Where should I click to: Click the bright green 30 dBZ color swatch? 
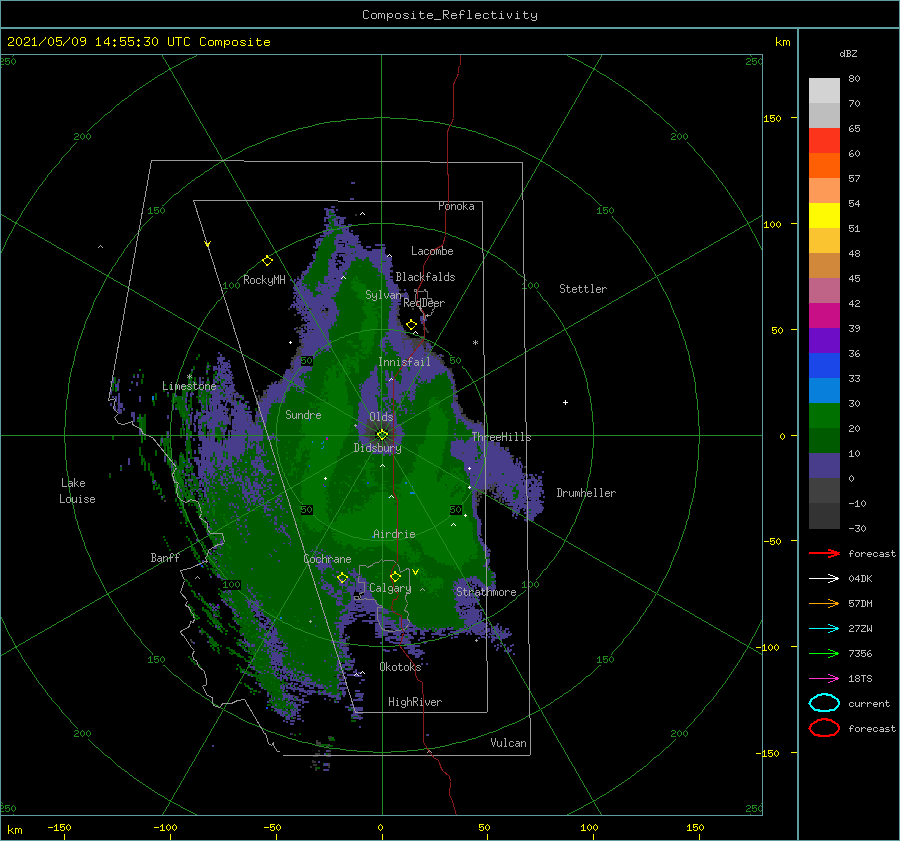(824, 415)
